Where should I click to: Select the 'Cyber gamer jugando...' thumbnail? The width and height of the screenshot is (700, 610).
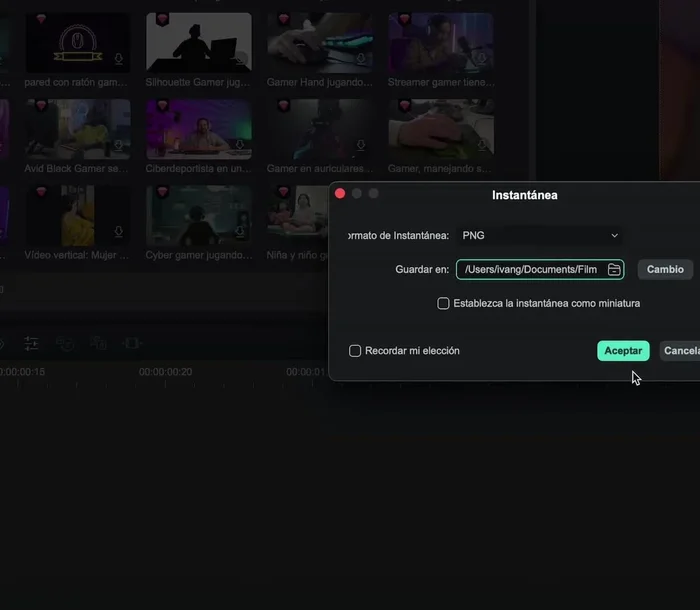199,215
